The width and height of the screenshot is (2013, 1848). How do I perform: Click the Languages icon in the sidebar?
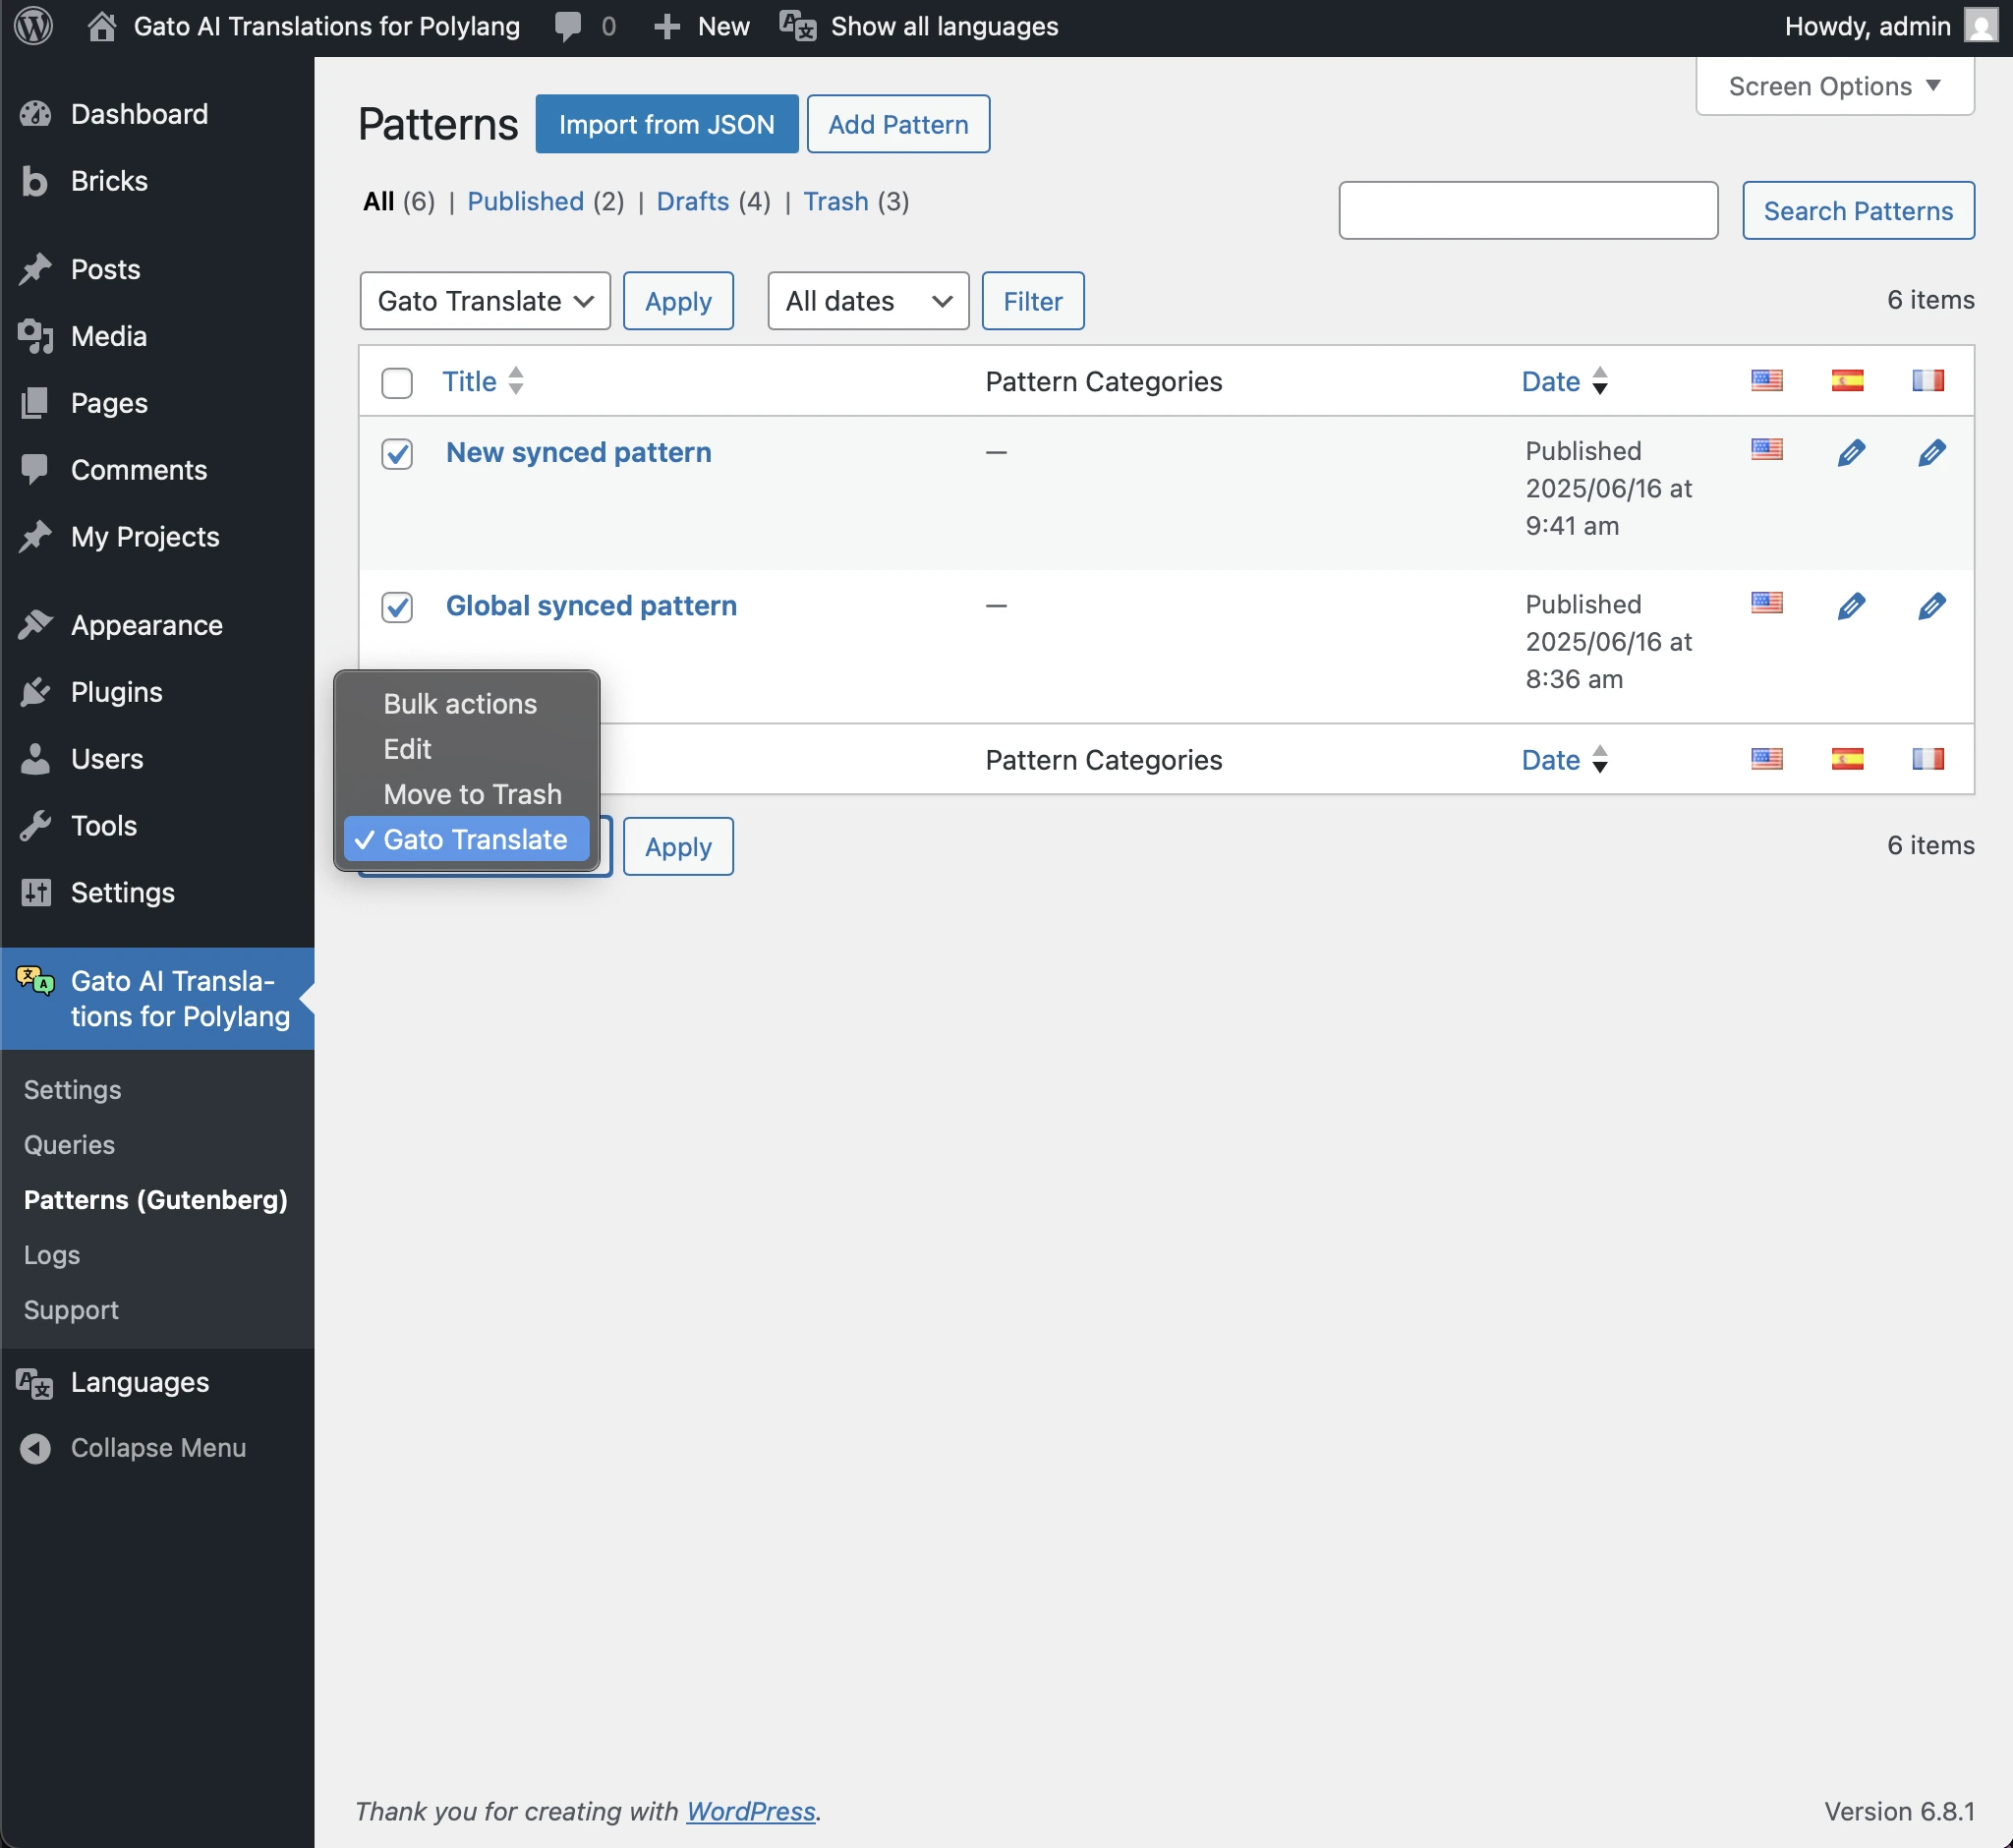coord(33,1382)
